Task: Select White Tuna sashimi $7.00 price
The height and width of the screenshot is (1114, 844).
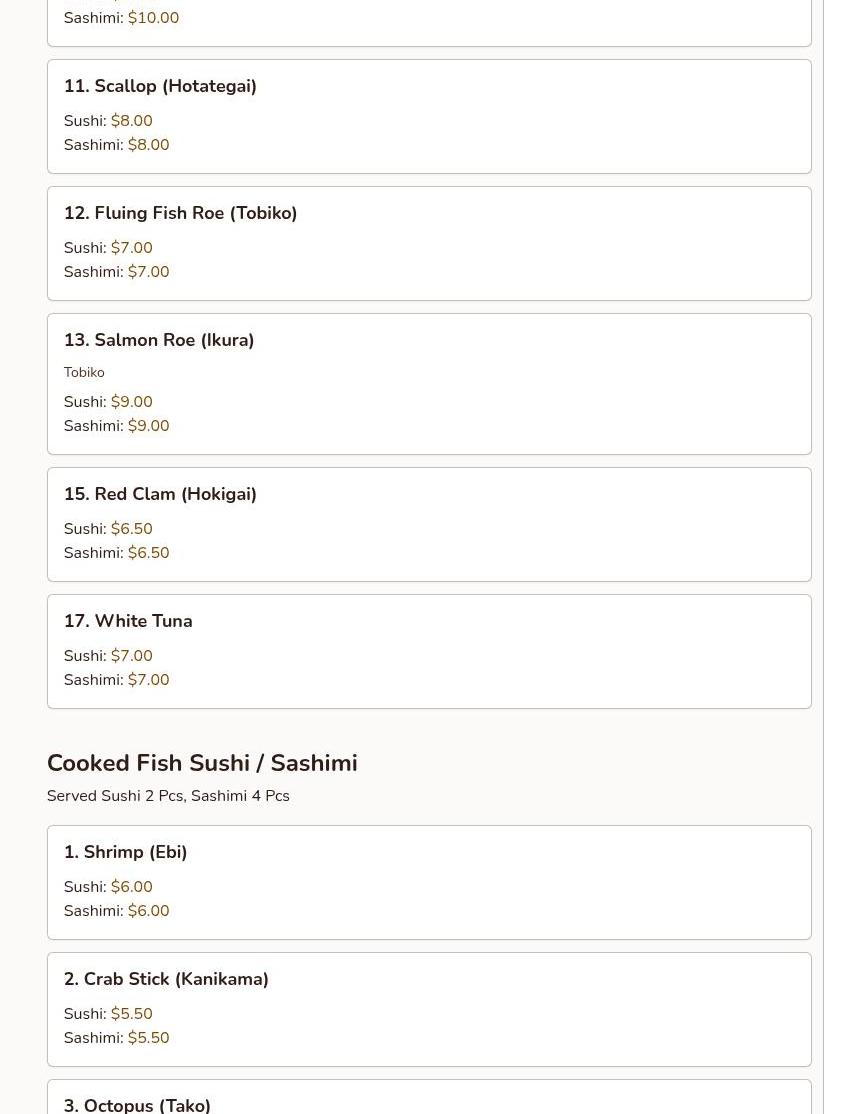Action: [148, 680]
